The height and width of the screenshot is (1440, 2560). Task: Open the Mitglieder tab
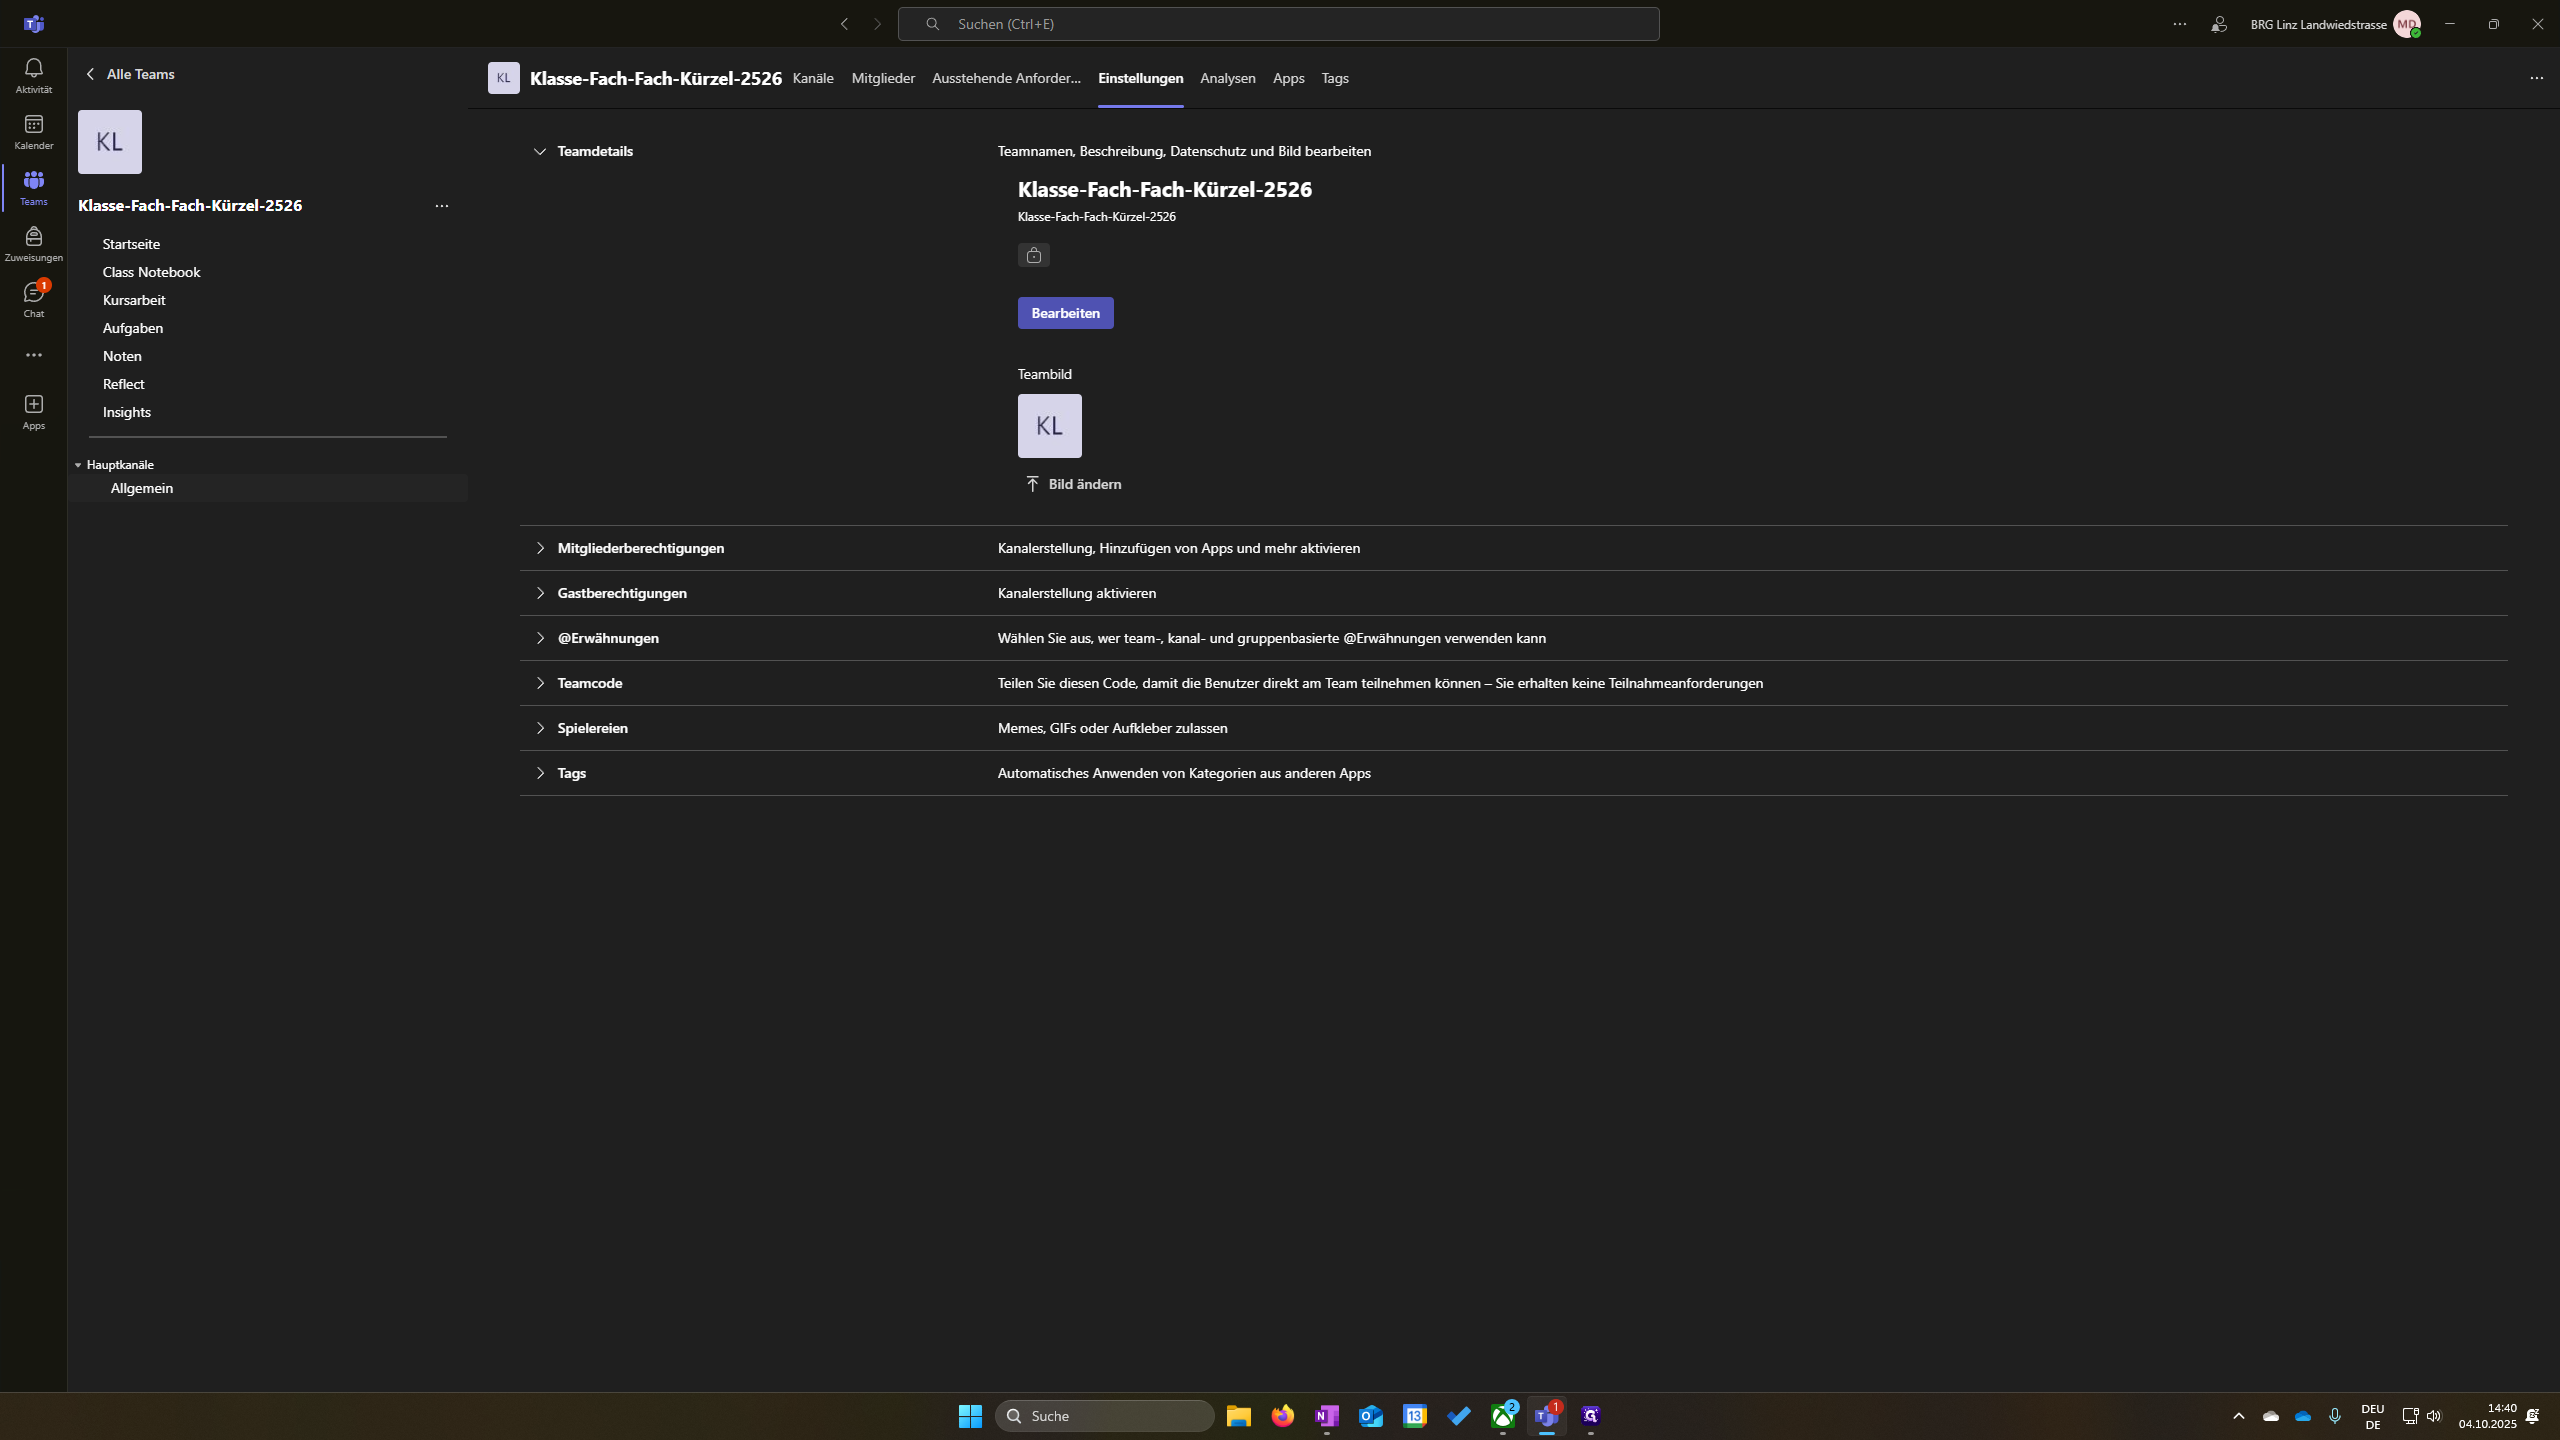(882, 78)
